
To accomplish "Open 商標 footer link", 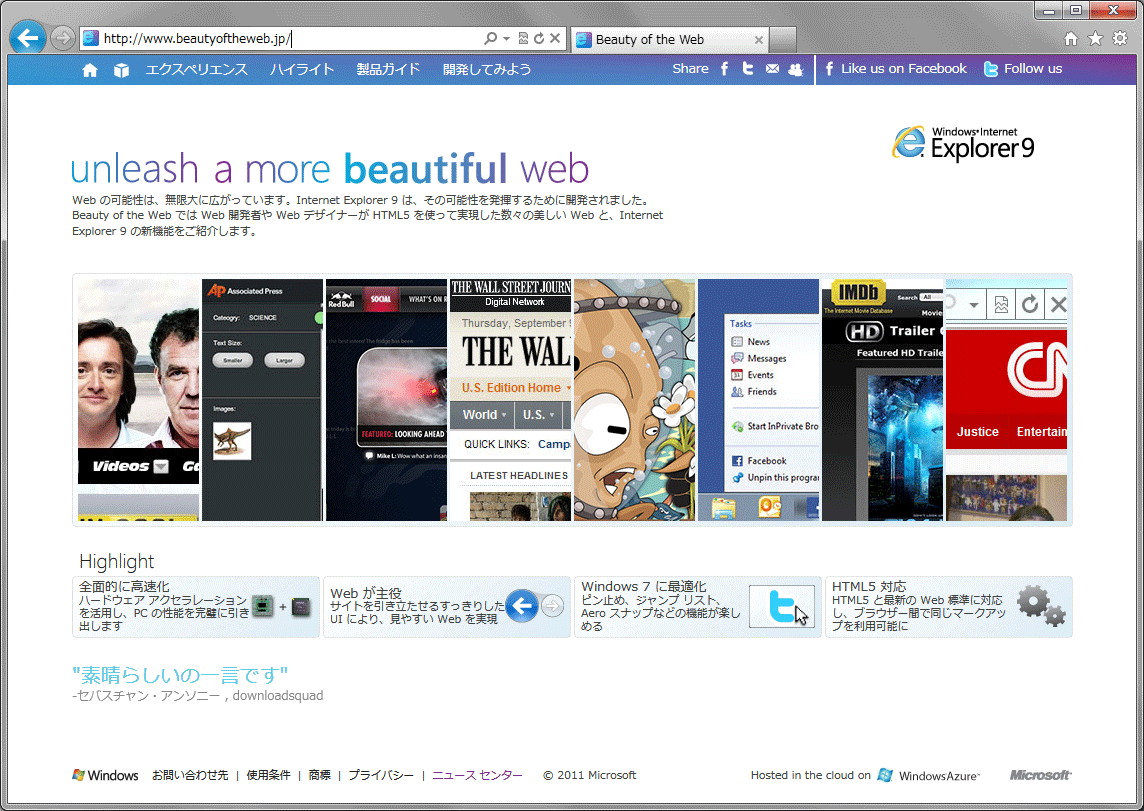I will 320,775.
